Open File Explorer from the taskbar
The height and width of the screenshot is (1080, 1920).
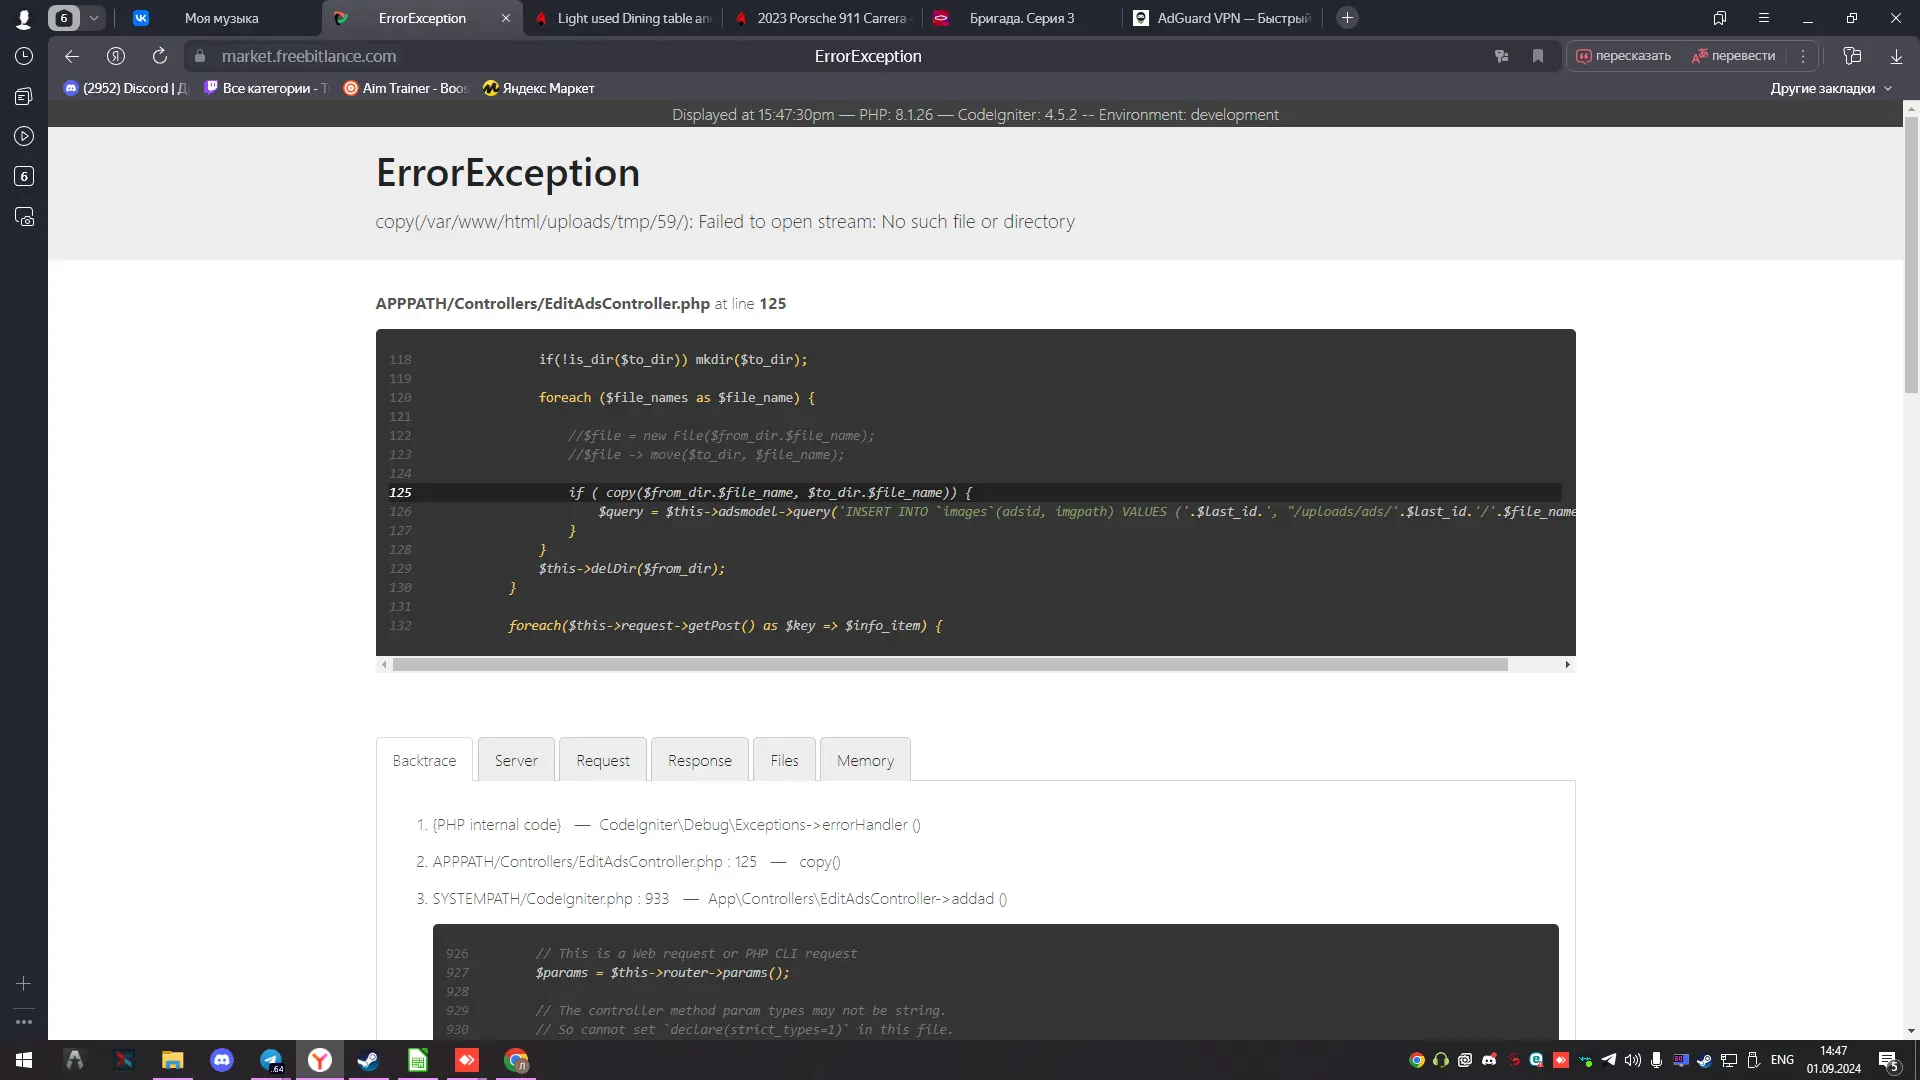coord(173,1060)
